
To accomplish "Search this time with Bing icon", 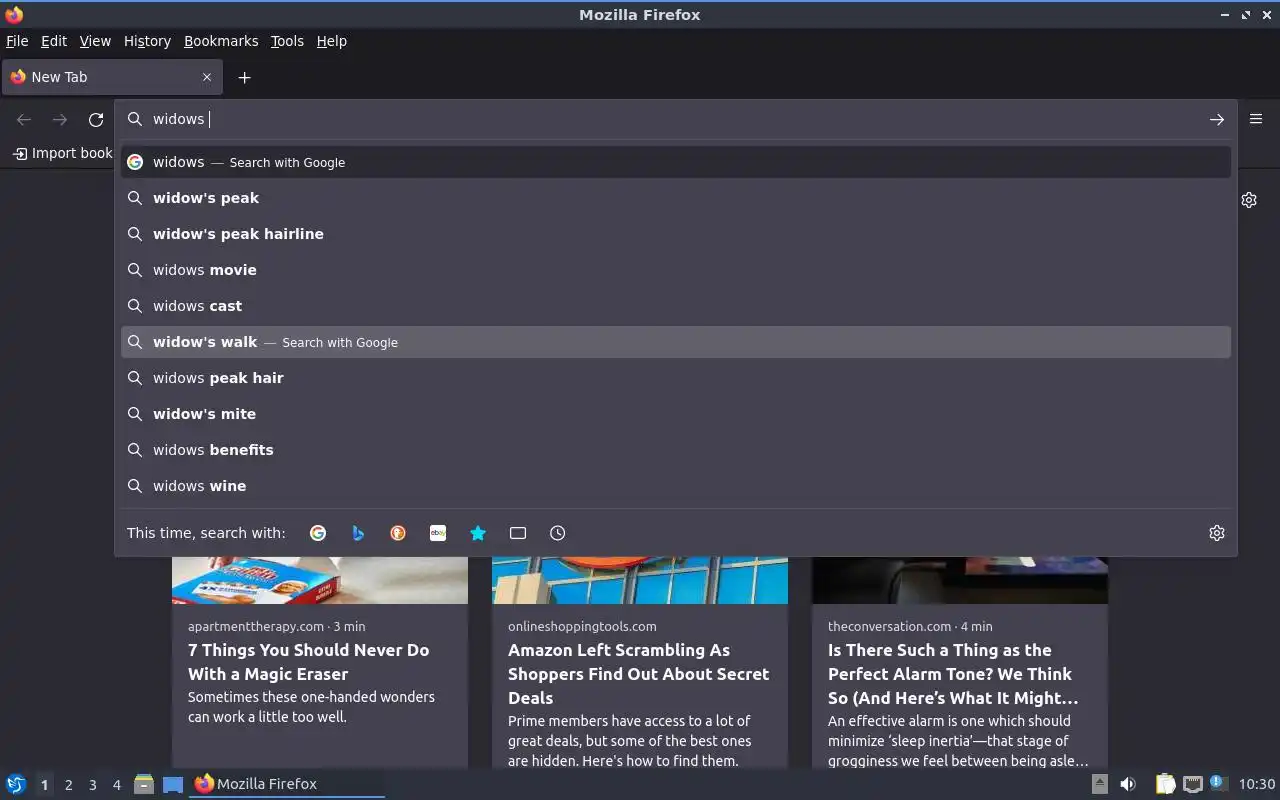I will coord(358,533).
